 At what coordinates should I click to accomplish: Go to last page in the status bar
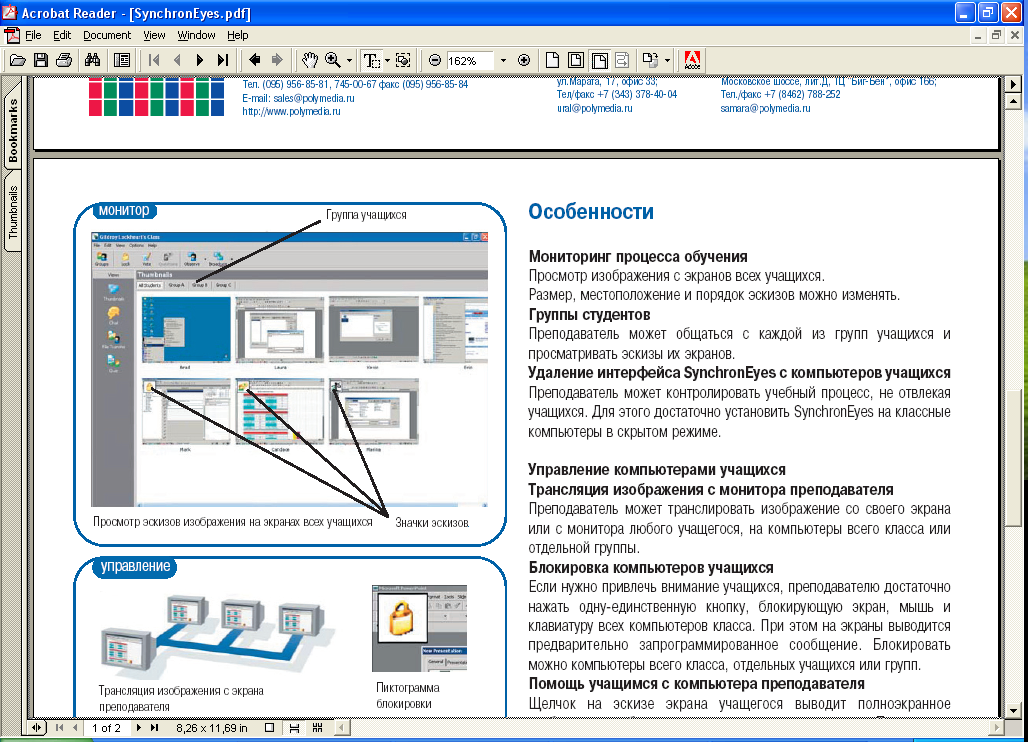click(x=154, y=728)
